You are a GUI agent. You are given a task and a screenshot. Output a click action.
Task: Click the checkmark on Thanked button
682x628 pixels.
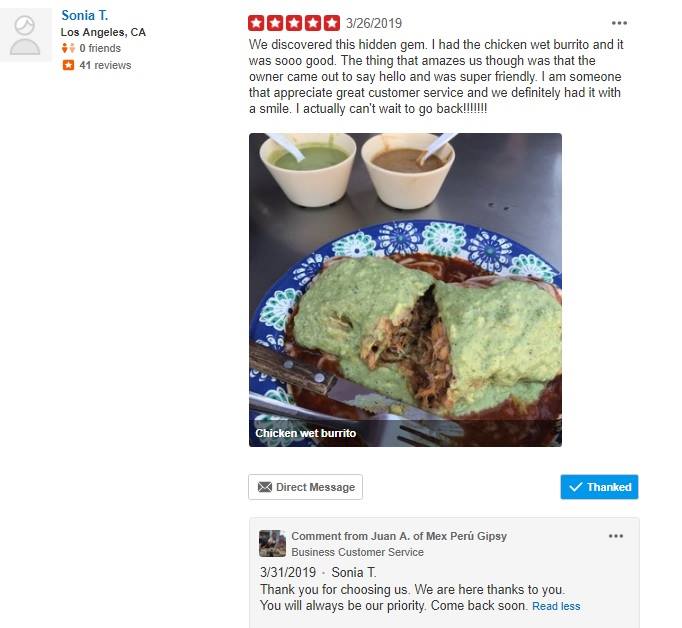tap(575, 487)
